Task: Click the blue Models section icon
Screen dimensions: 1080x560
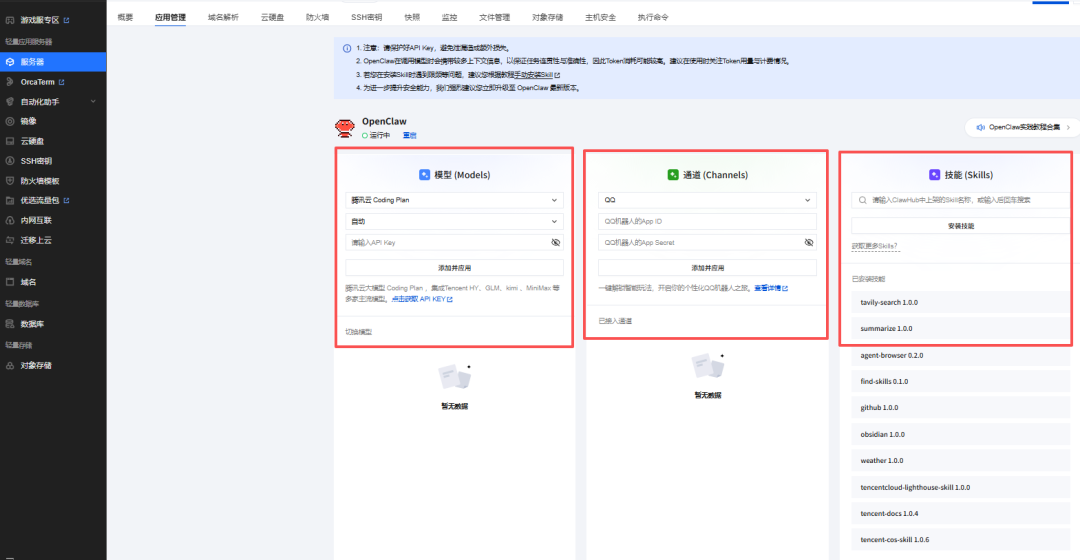Action: click(x=424, y=175)
